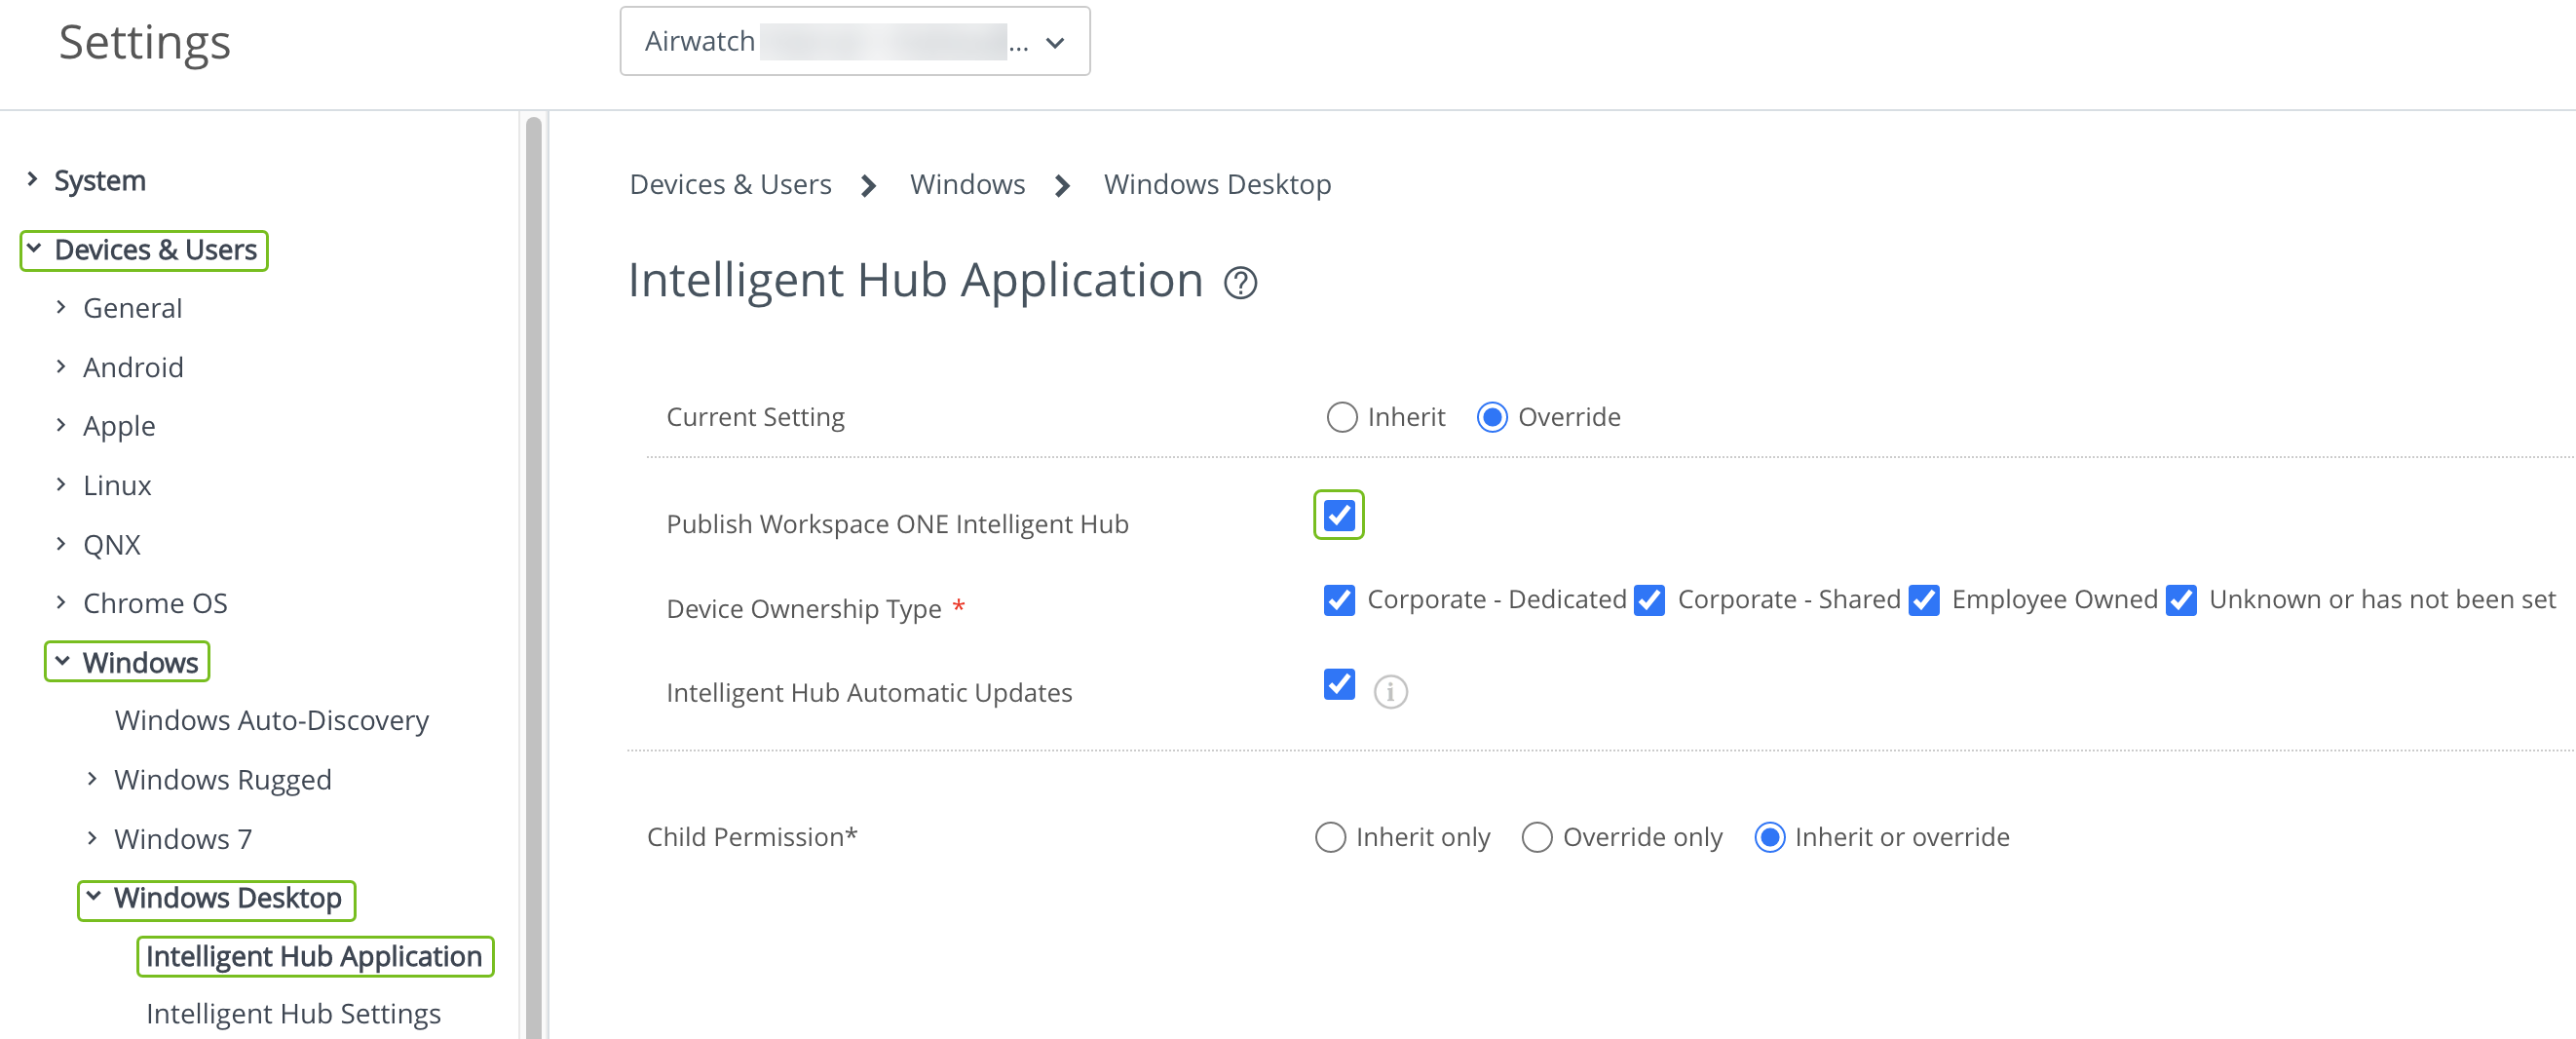Collapse the Windows tree node
This screenshot has width=2576, height=1039.
coord(62,661)
